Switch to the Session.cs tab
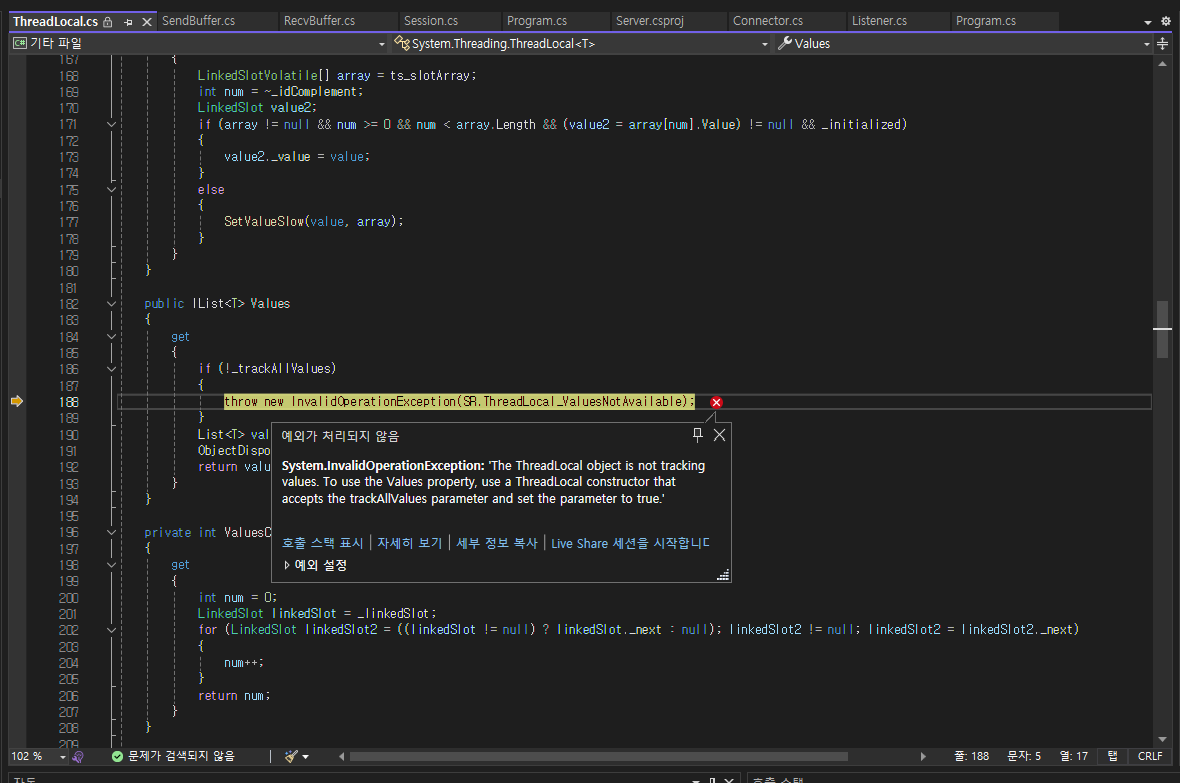This screenshot has width=1180, height=783. [x=430, y=21]
